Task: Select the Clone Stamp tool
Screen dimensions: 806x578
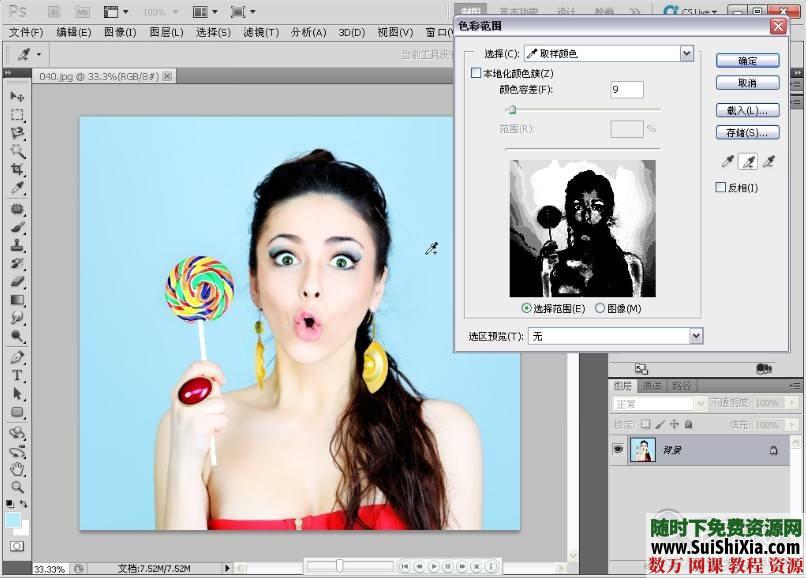Action: pyautogui.click(x=17, y=245)
